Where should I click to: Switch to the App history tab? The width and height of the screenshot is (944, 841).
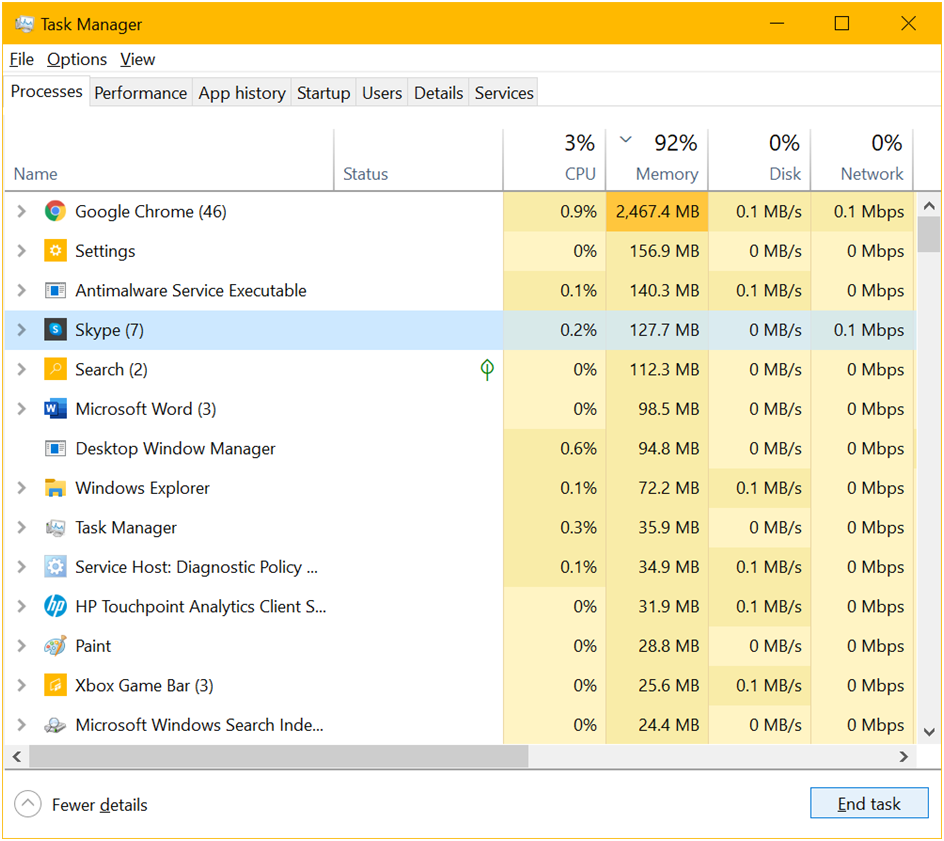242,93
